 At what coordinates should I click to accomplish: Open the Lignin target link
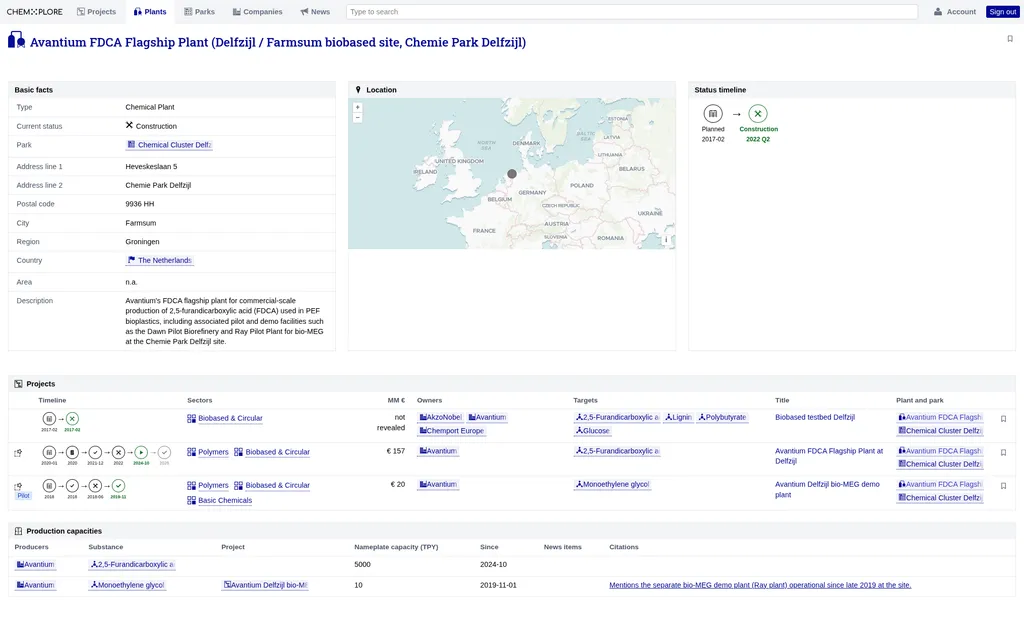(x=678, y=417)
